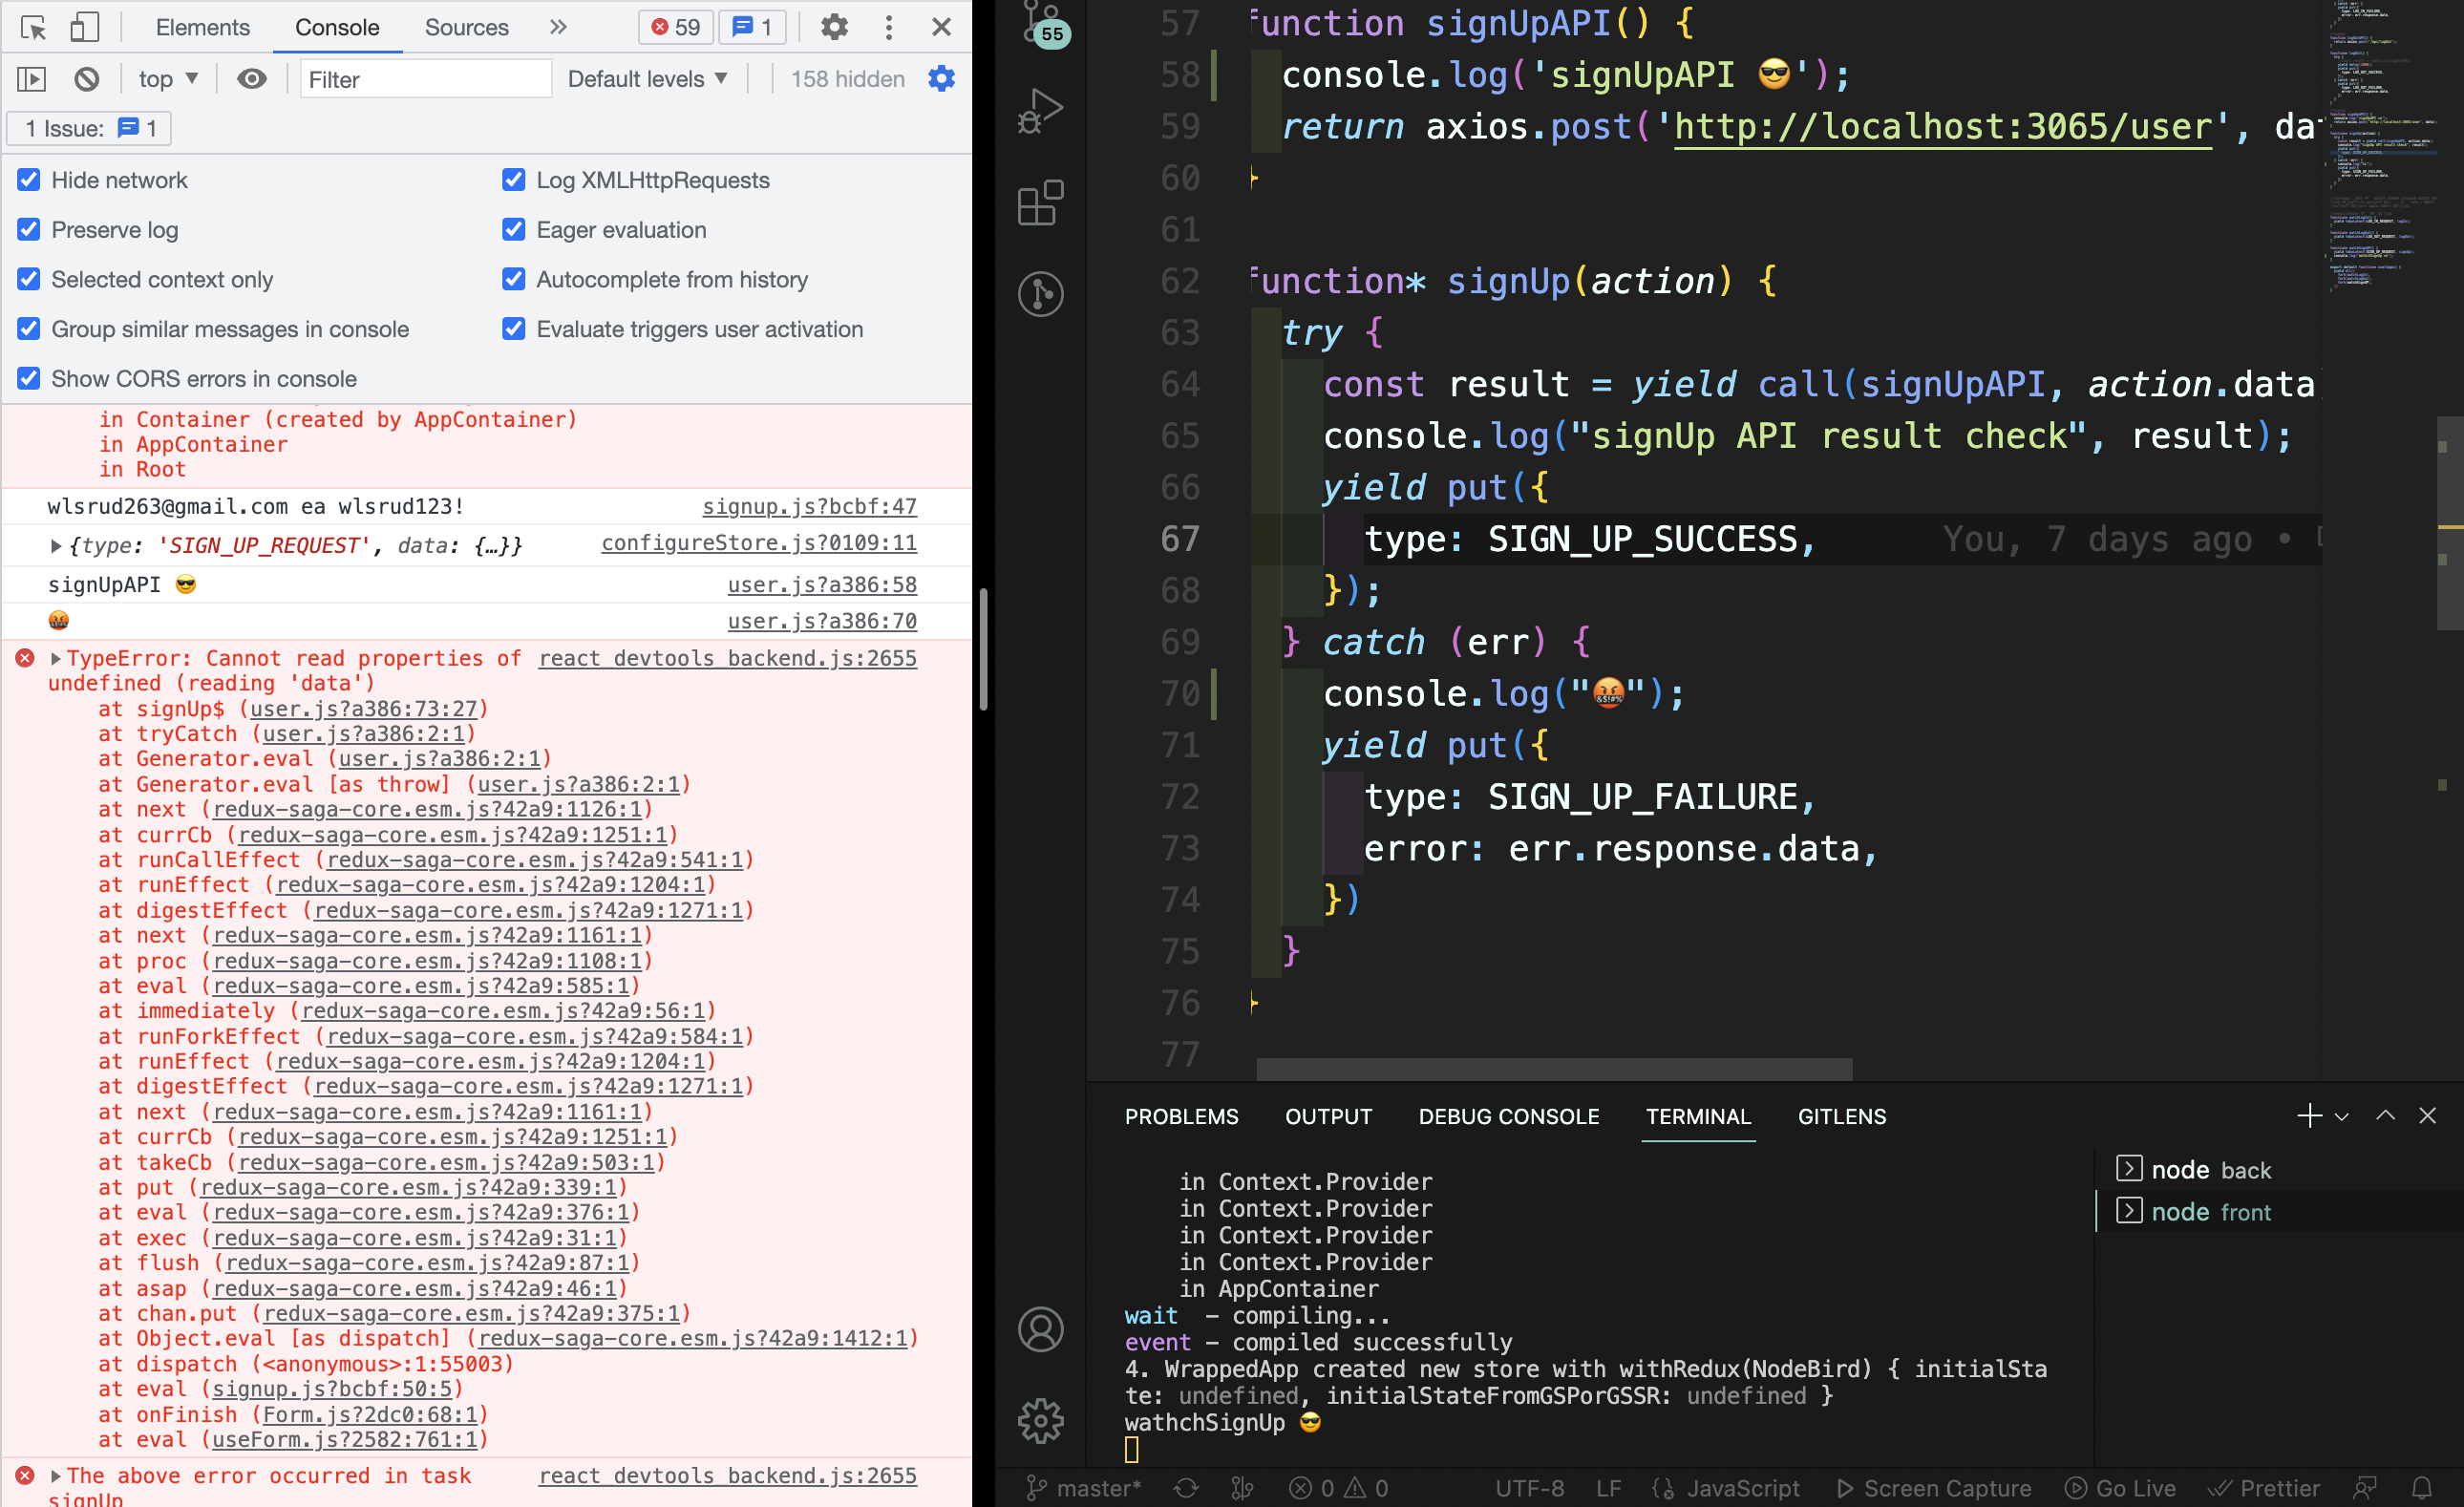Screen dimensions: 2464x1507
Task: Open VS Code Accounts icon
Action: [x=1041, y=1330]
